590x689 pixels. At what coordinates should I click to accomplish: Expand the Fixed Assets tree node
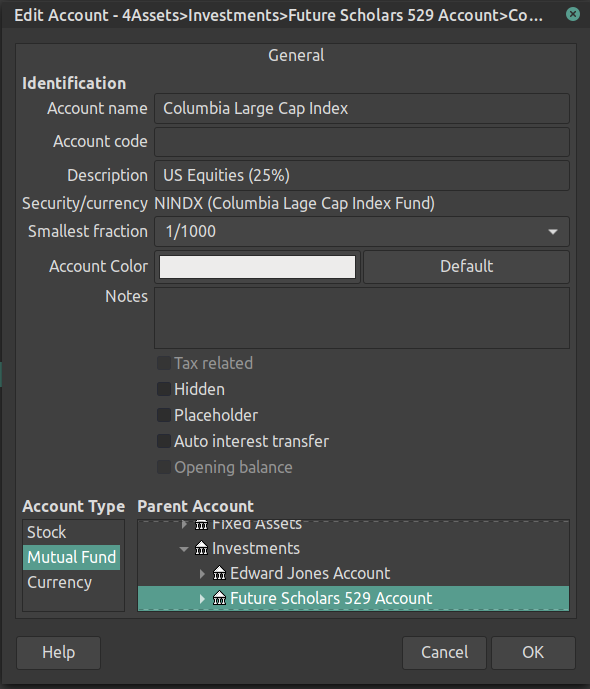coord(184,525)
